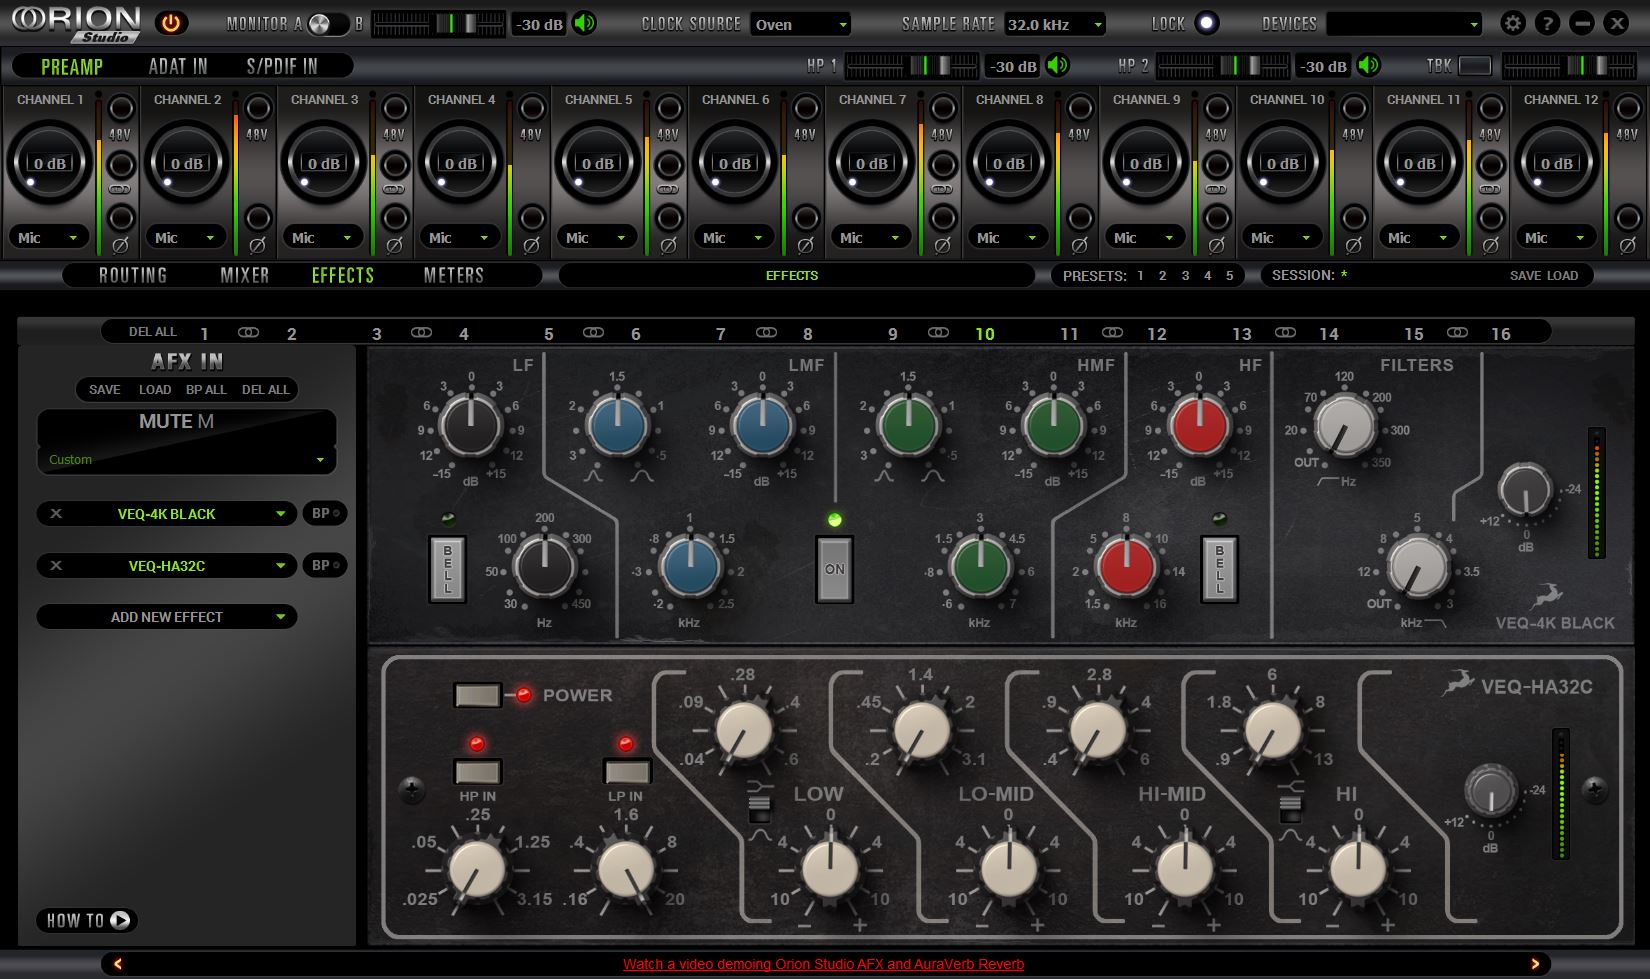This screenshot has height=979, width=1650.
Task: Select preset 3 in the presets bar
Action: click(1184, 275)
